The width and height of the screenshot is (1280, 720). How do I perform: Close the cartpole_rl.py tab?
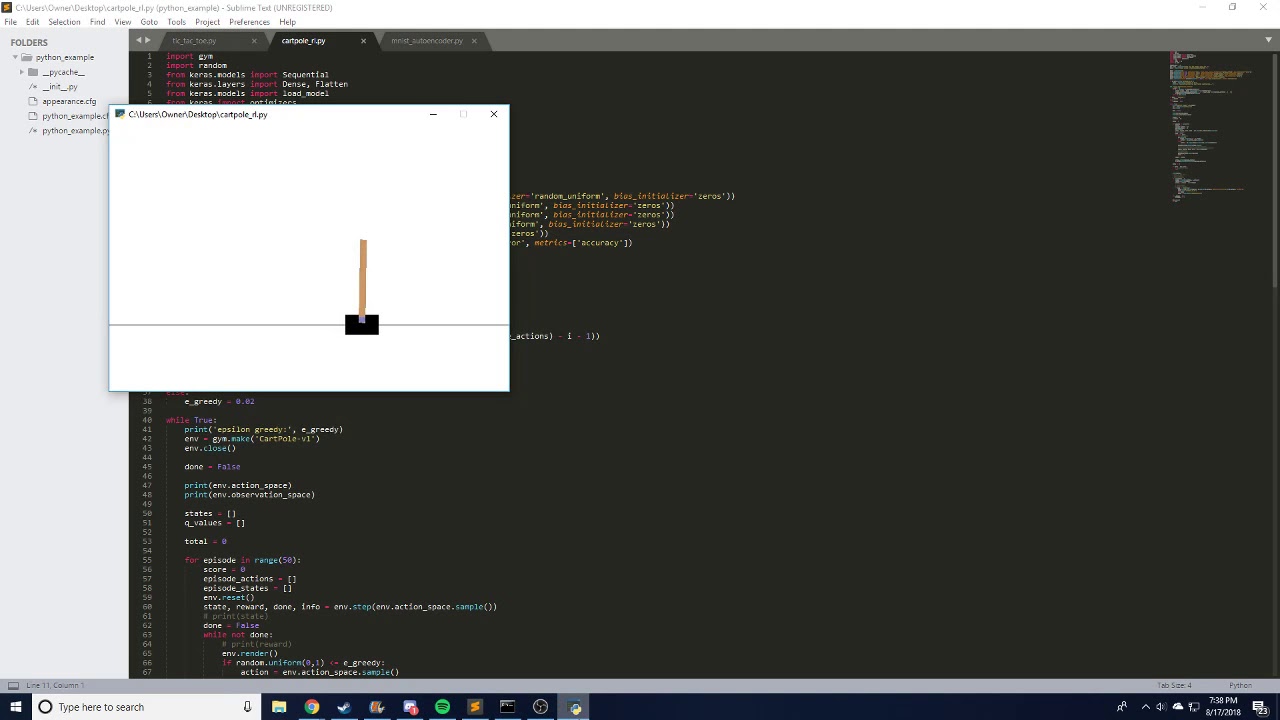[363, 41]
